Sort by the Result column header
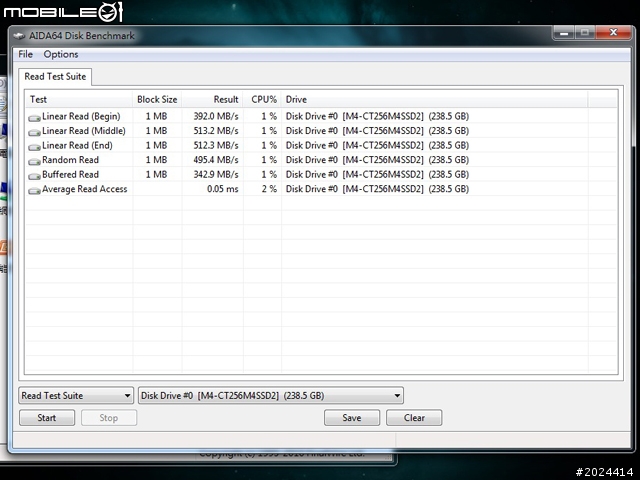 [212, 99]
